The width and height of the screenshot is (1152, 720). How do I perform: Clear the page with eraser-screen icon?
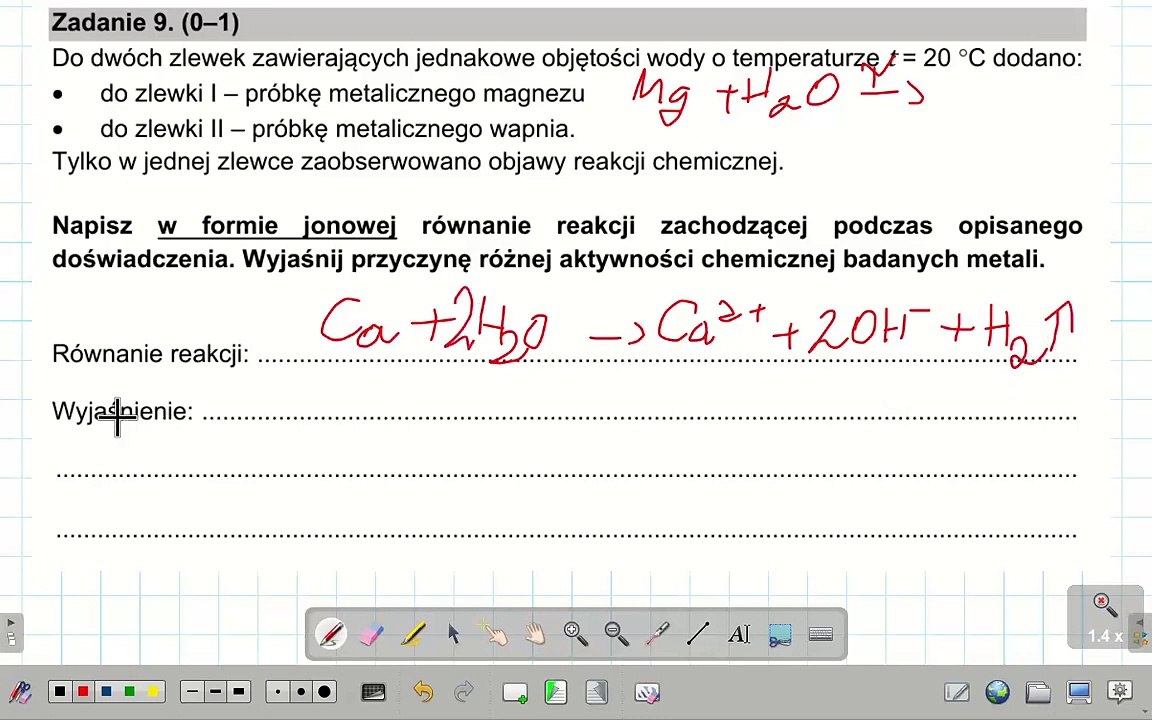(647, 692)
